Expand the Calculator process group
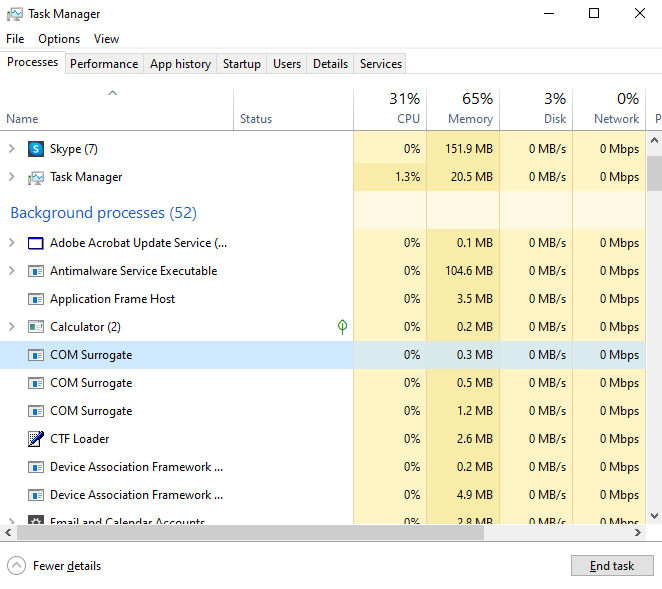The width and height of the screenshot is (662, 589). [12, 327]
